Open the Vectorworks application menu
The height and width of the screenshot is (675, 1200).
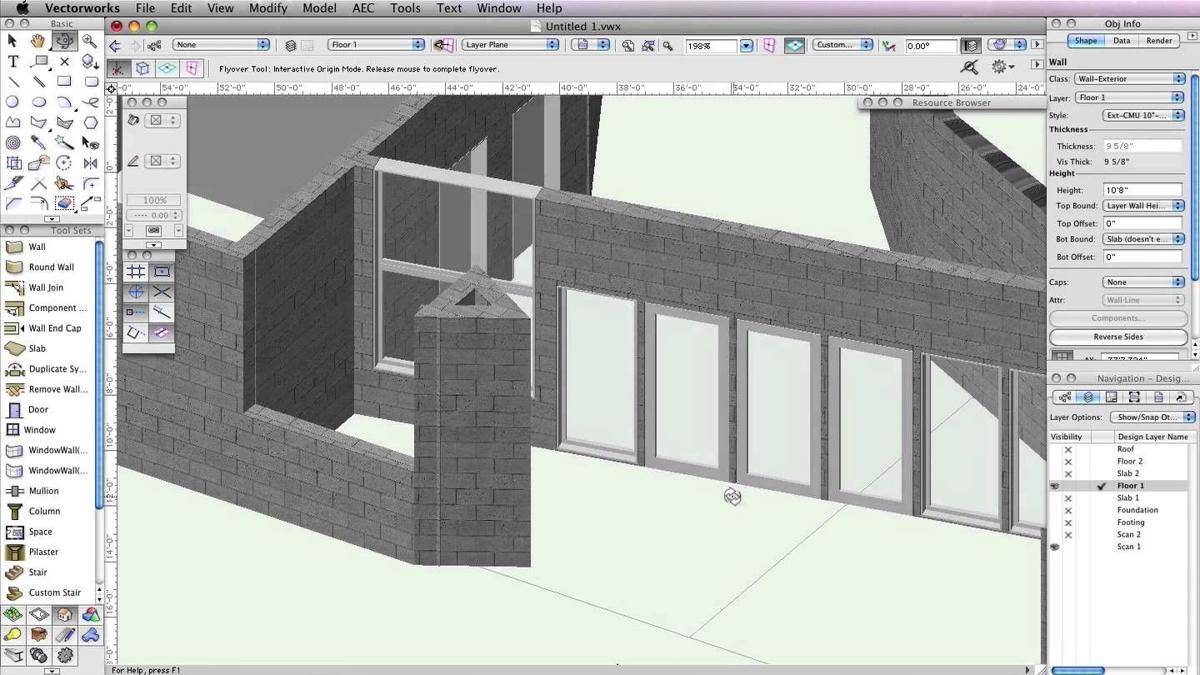pos(84,8)
